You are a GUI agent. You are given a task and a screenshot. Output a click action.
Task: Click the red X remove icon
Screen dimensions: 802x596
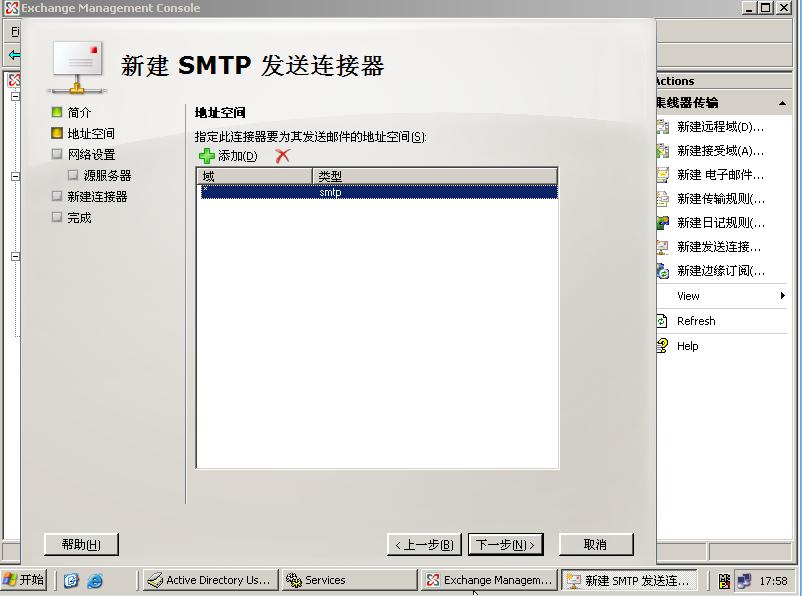pos(282,156)
